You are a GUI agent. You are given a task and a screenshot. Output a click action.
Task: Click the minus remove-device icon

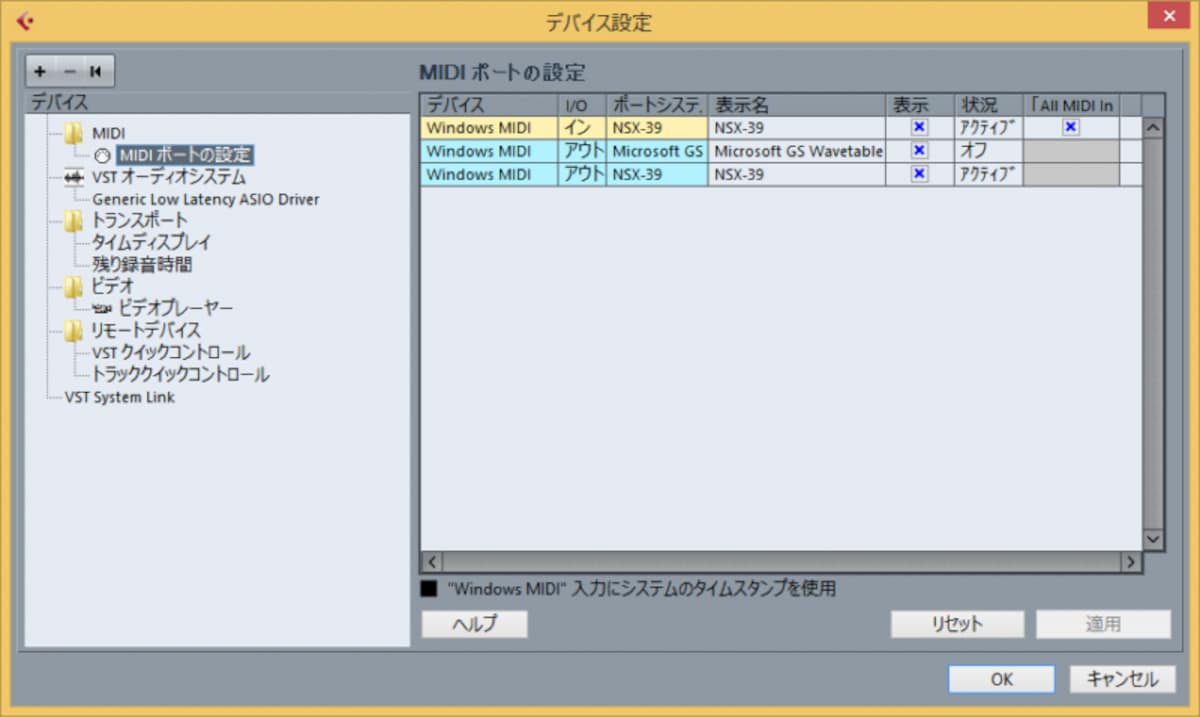coord(69,71)
